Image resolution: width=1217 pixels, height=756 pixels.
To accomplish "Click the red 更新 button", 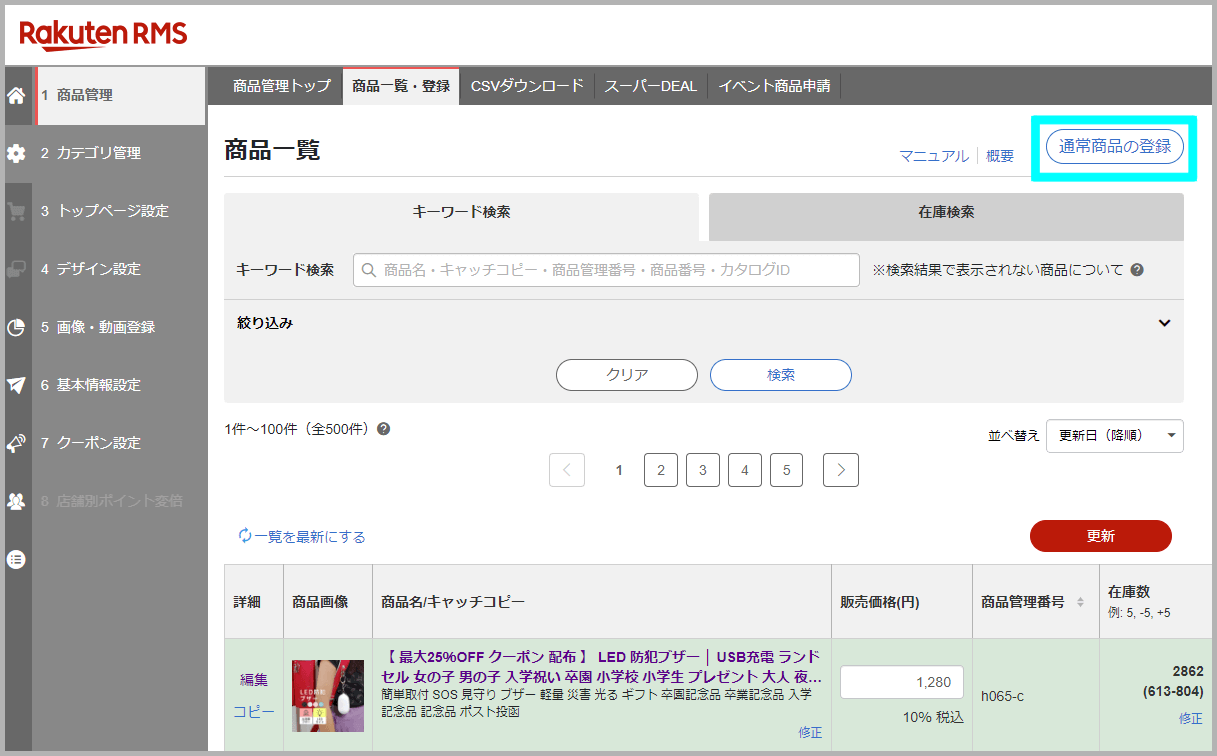I will tap(1101, 536).
